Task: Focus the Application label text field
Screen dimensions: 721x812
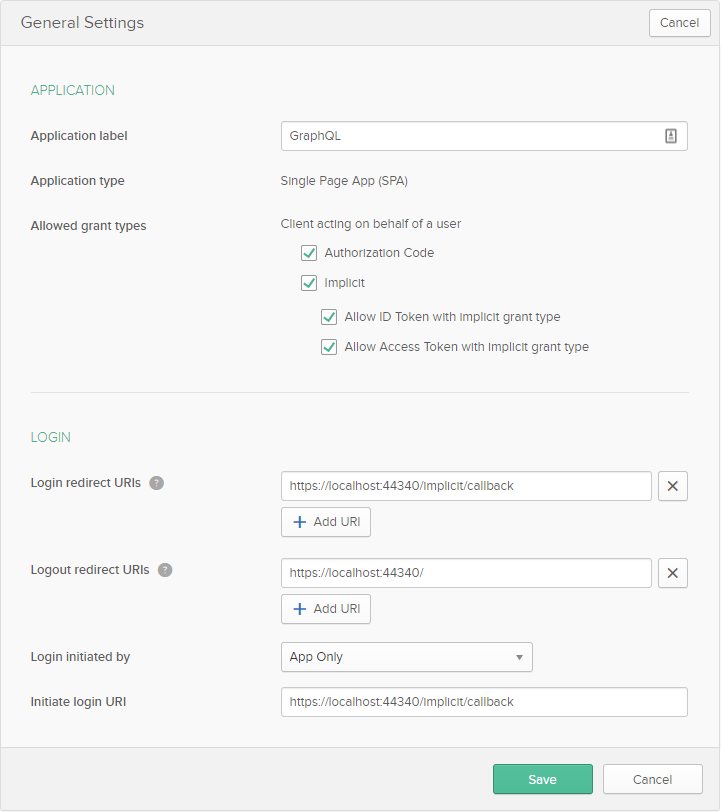Action: pos(468,136)
